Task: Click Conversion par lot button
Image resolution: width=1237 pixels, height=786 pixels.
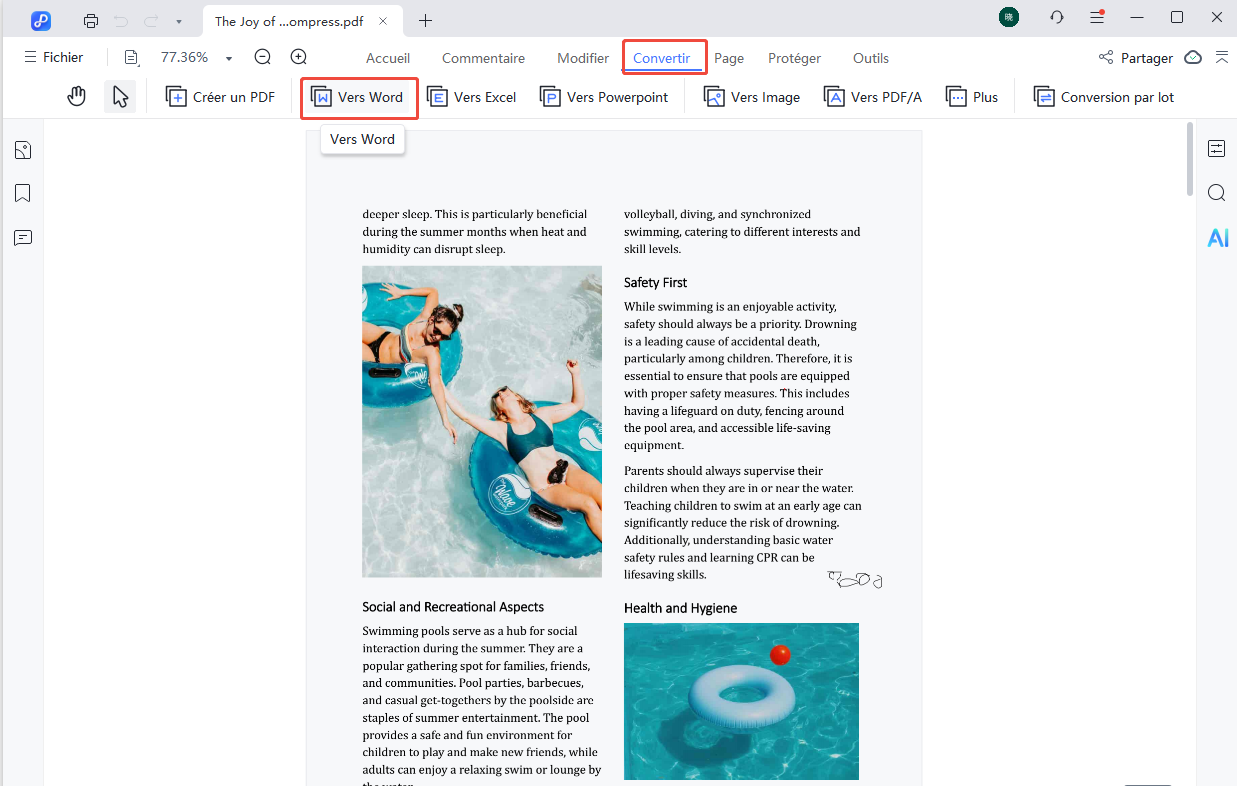Action: pyautogui.click(x=1104, y=97)
